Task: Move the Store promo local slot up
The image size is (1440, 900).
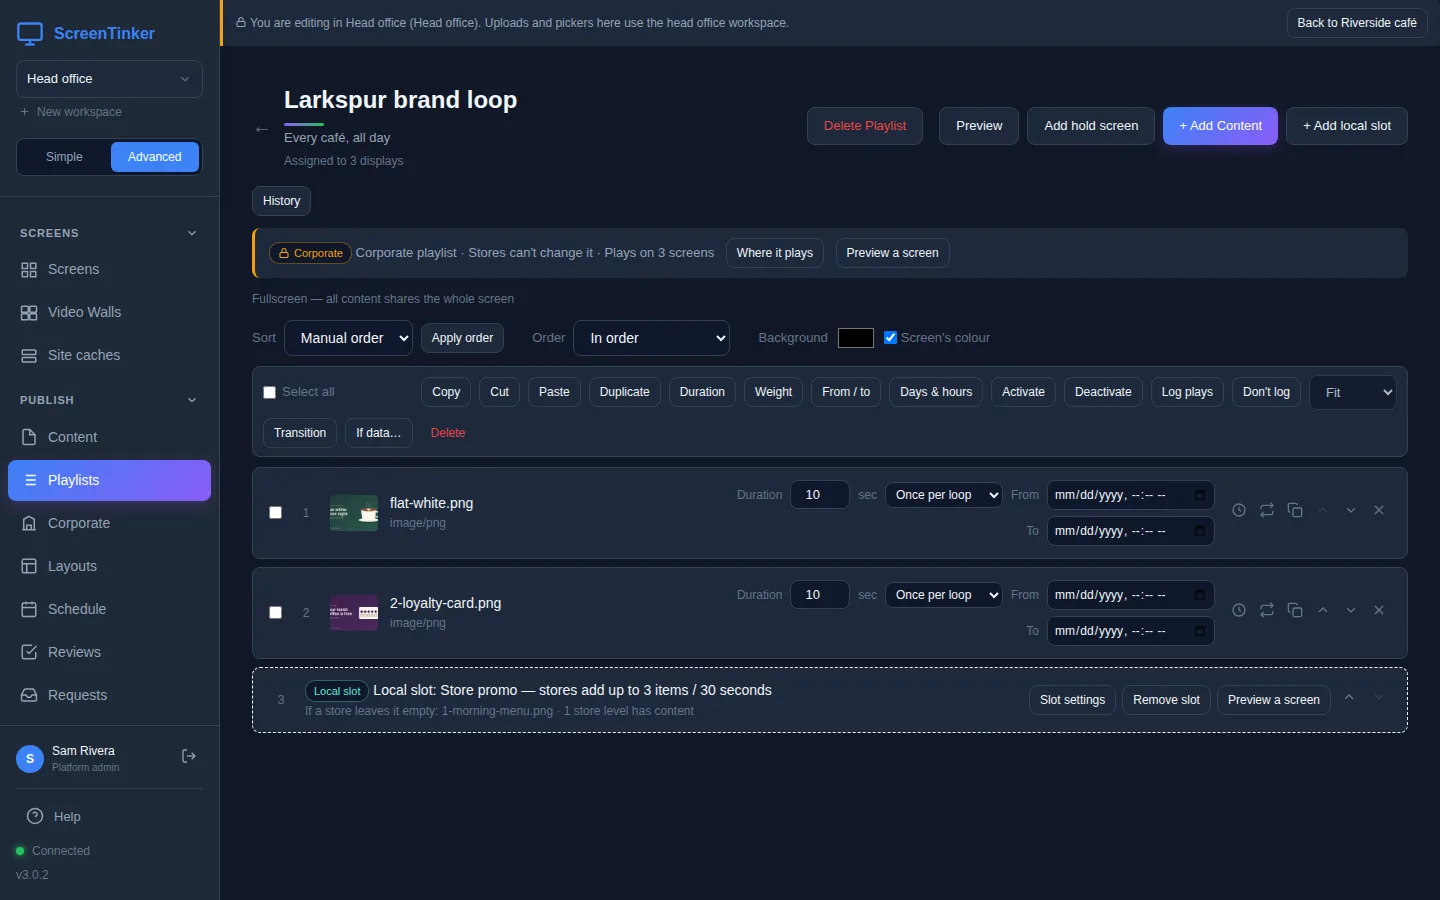Action: click(x=1349, y=698)
